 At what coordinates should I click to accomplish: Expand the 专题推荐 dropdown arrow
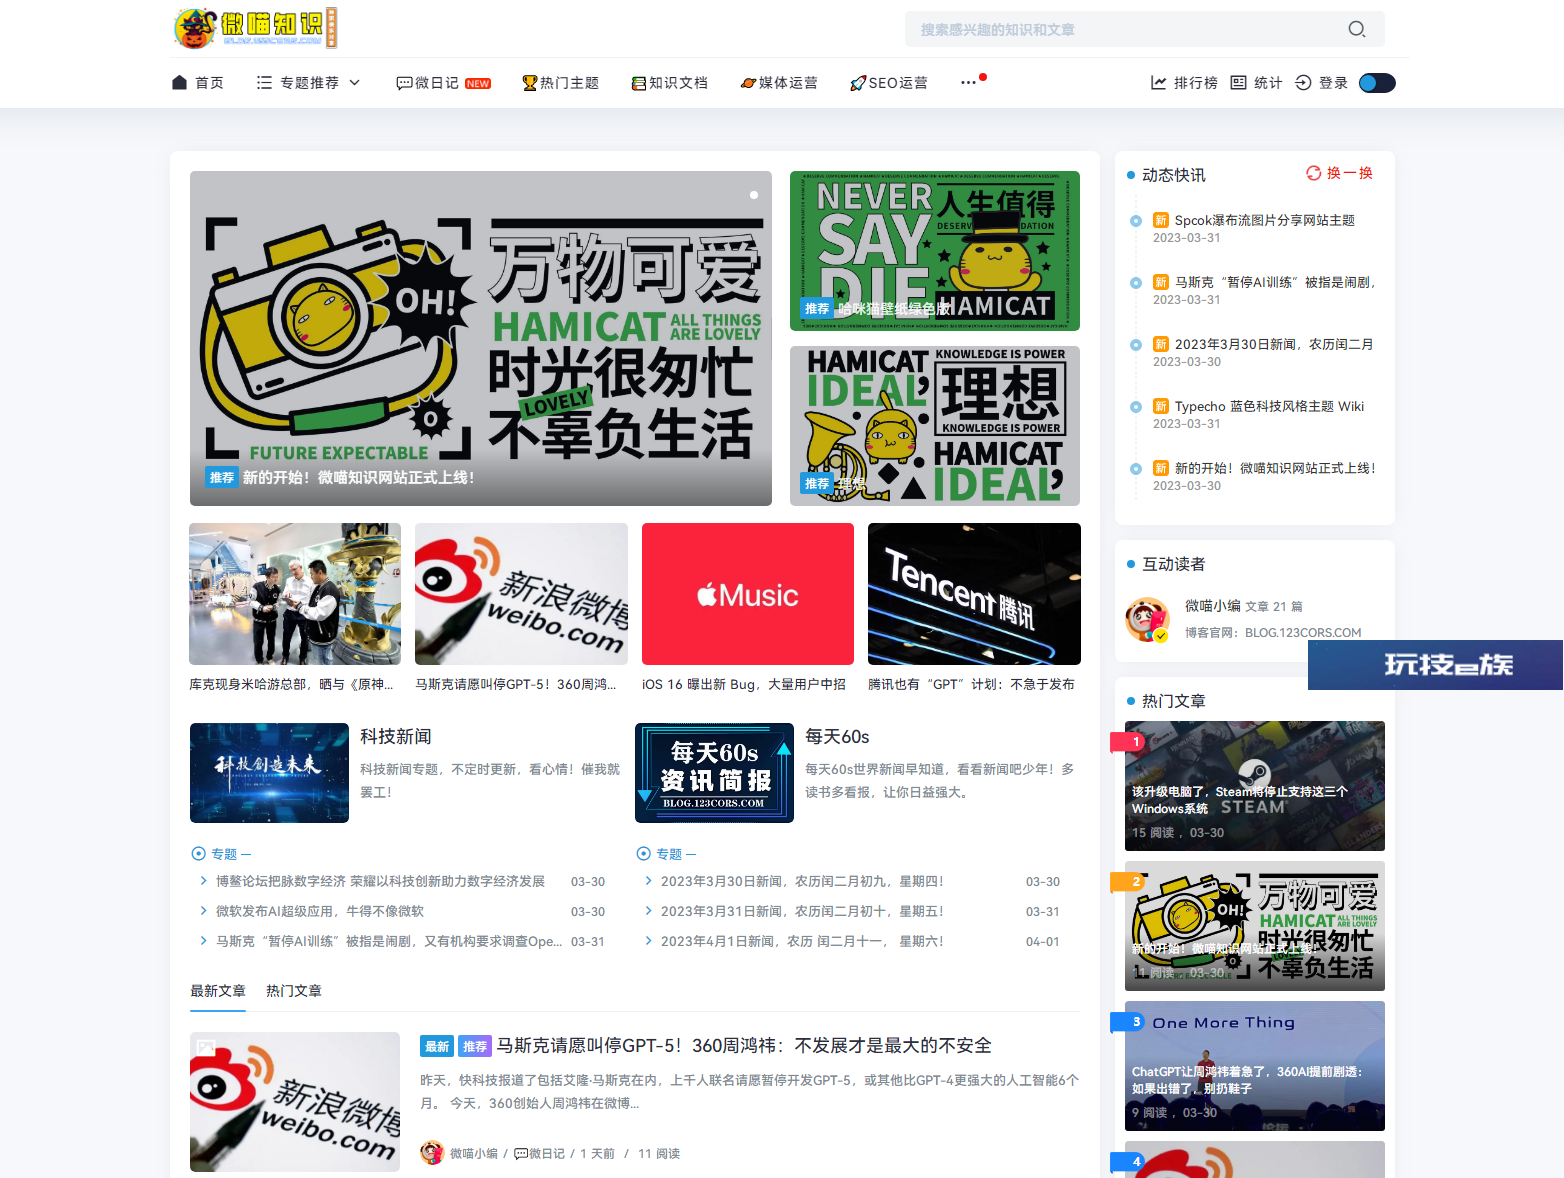click(x=354, y=82)
